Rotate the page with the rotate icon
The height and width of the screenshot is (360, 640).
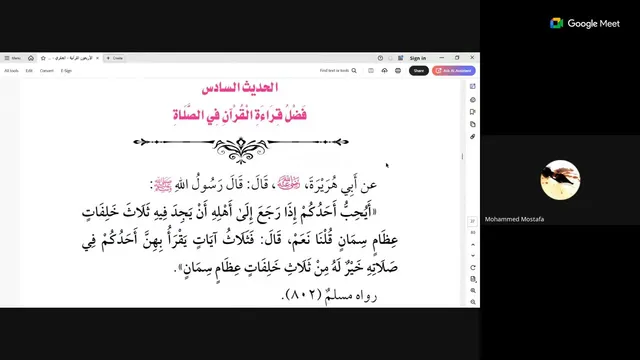(x=473, y=268)
